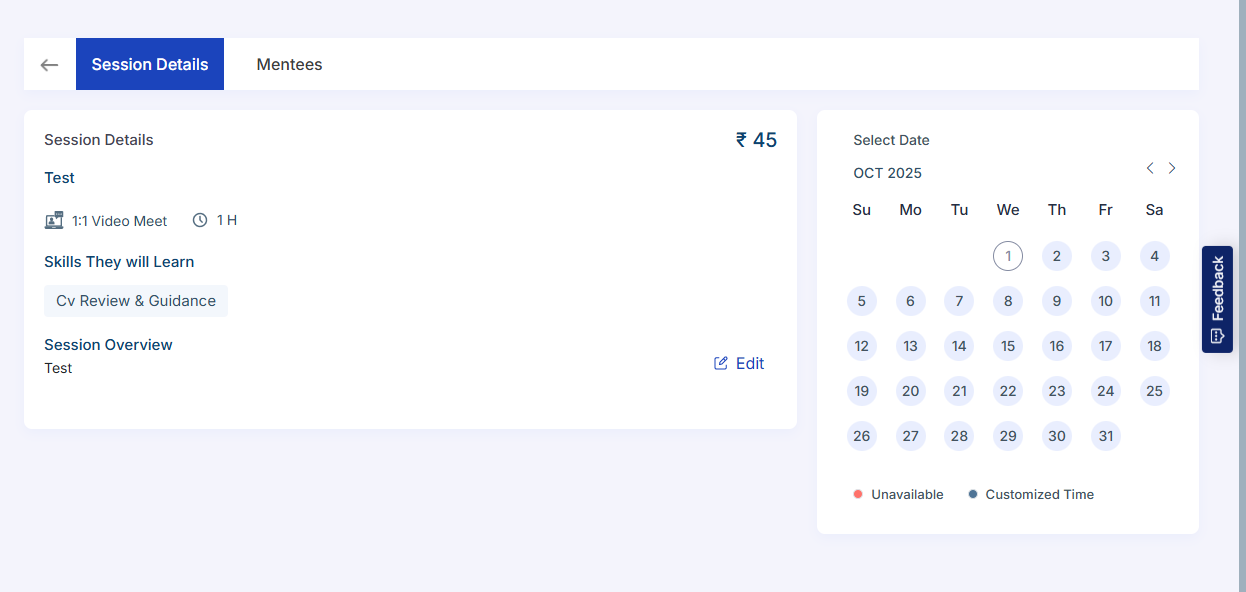Go to next month in calendar
Image resolution: width=1246 pixels, height=592 pixels.
(1172, 168)
